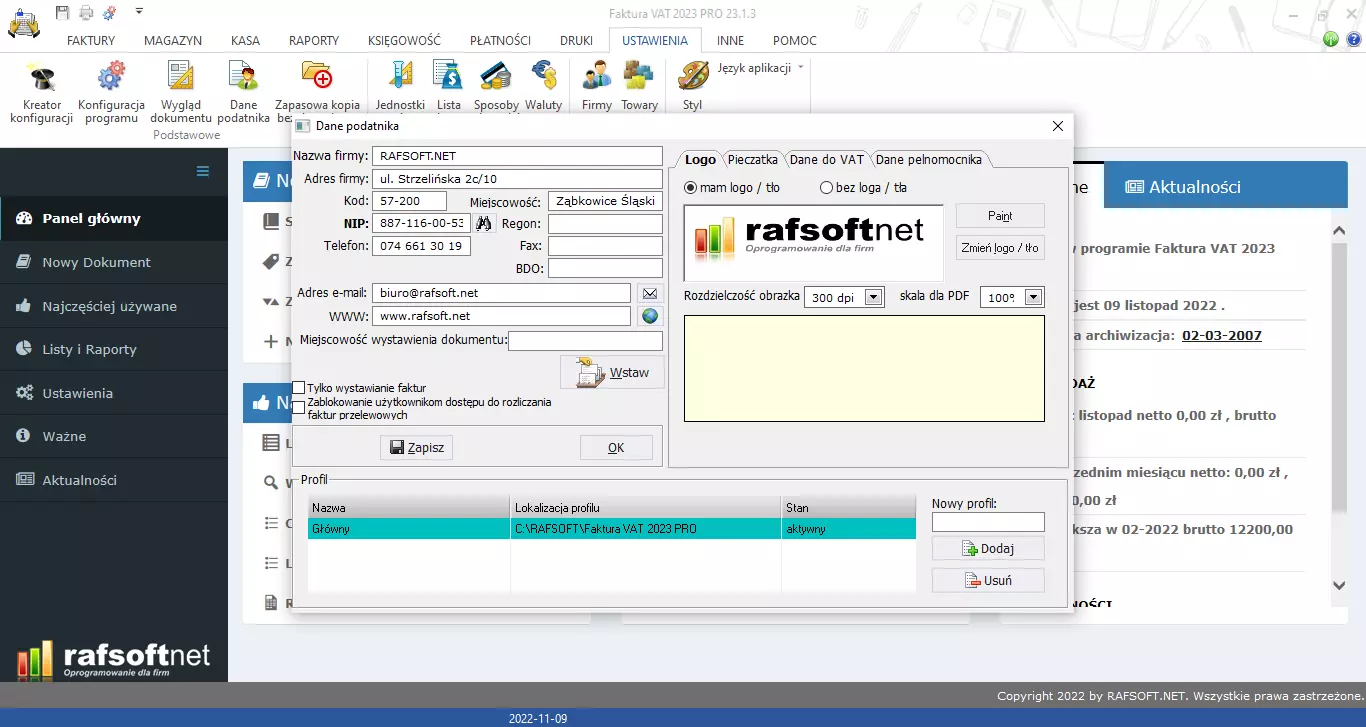Open the 'skala dla PDF' dropdown
The image size is (1366, 727).
point(1033,297)
